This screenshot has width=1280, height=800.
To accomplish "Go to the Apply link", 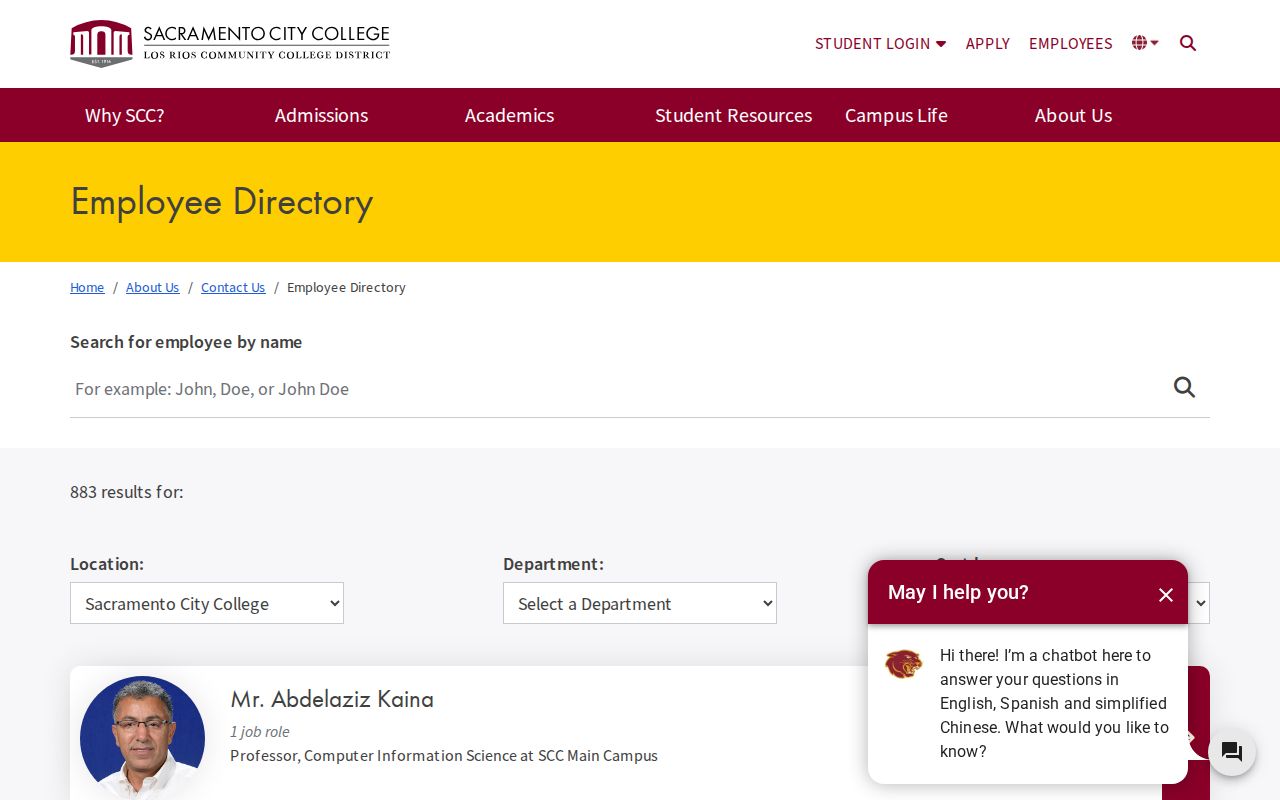I will 988,43.
